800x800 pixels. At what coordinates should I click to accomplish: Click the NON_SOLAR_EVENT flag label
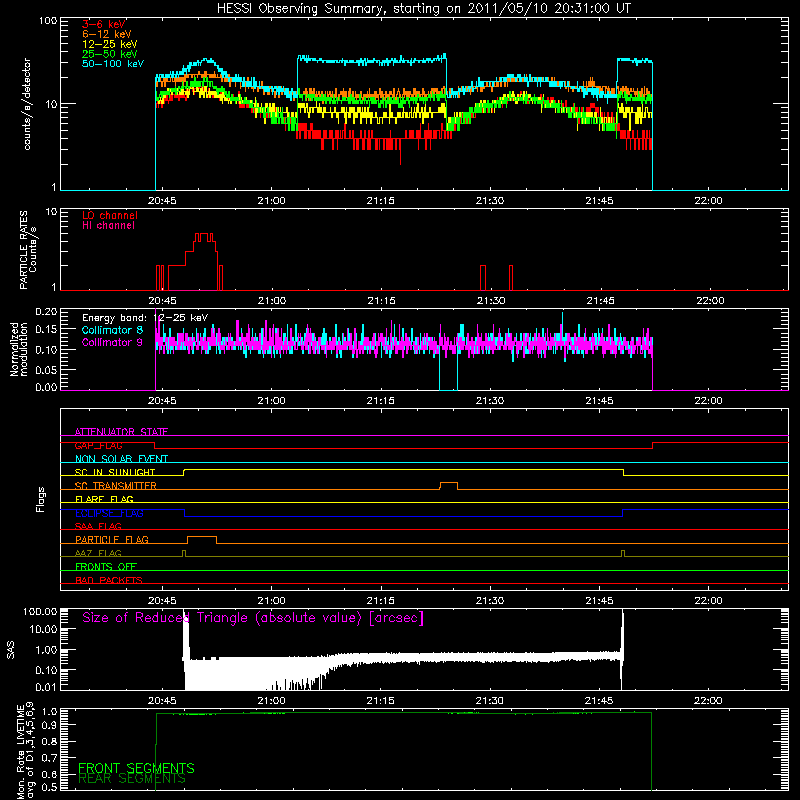click(121, 459)
